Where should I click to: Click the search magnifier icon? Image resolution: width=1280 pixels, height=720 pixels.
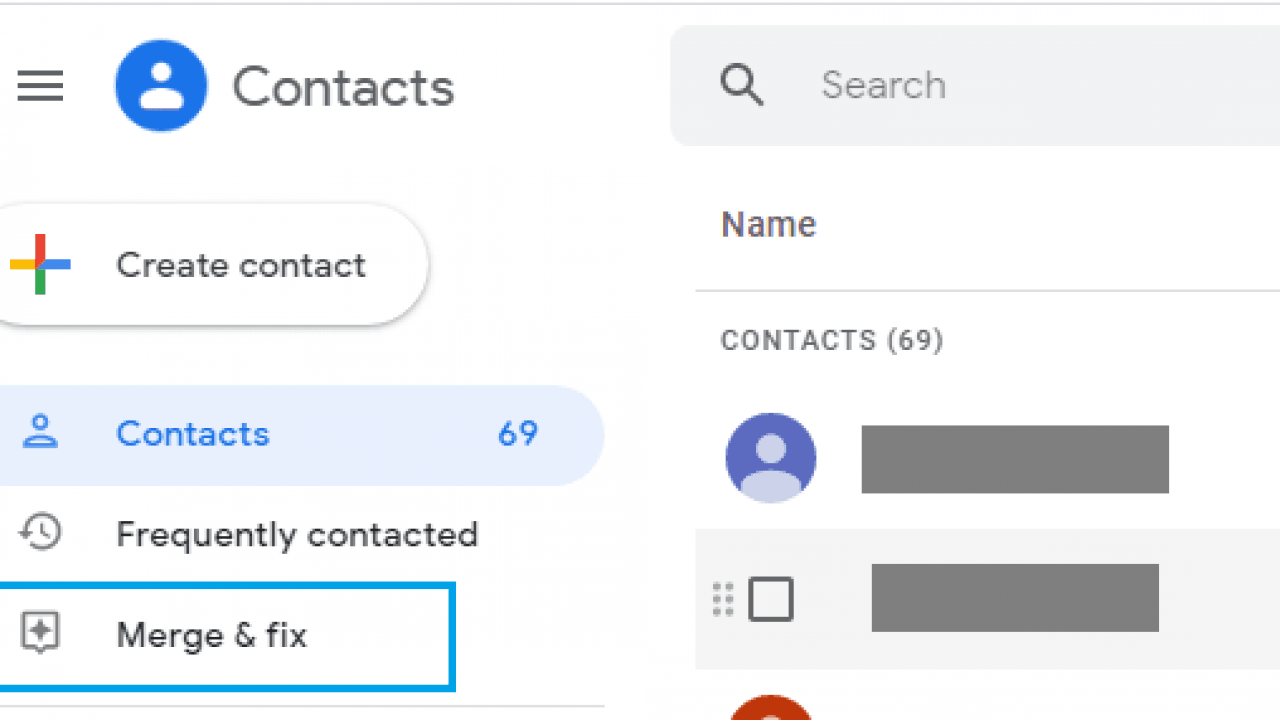[x=742, y=86]
